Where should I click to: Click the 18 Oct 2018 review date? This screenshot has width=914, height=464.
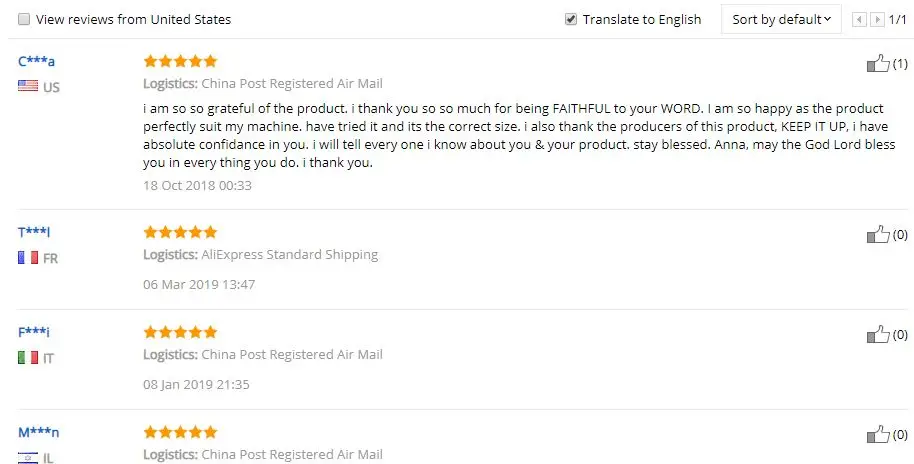197,185
